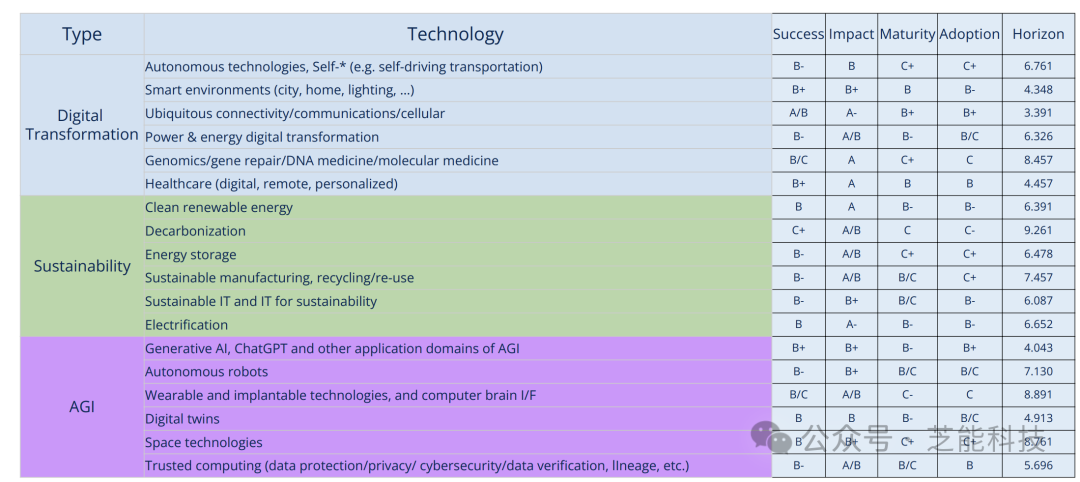Click the "Electrification" row label

point(186,325)
